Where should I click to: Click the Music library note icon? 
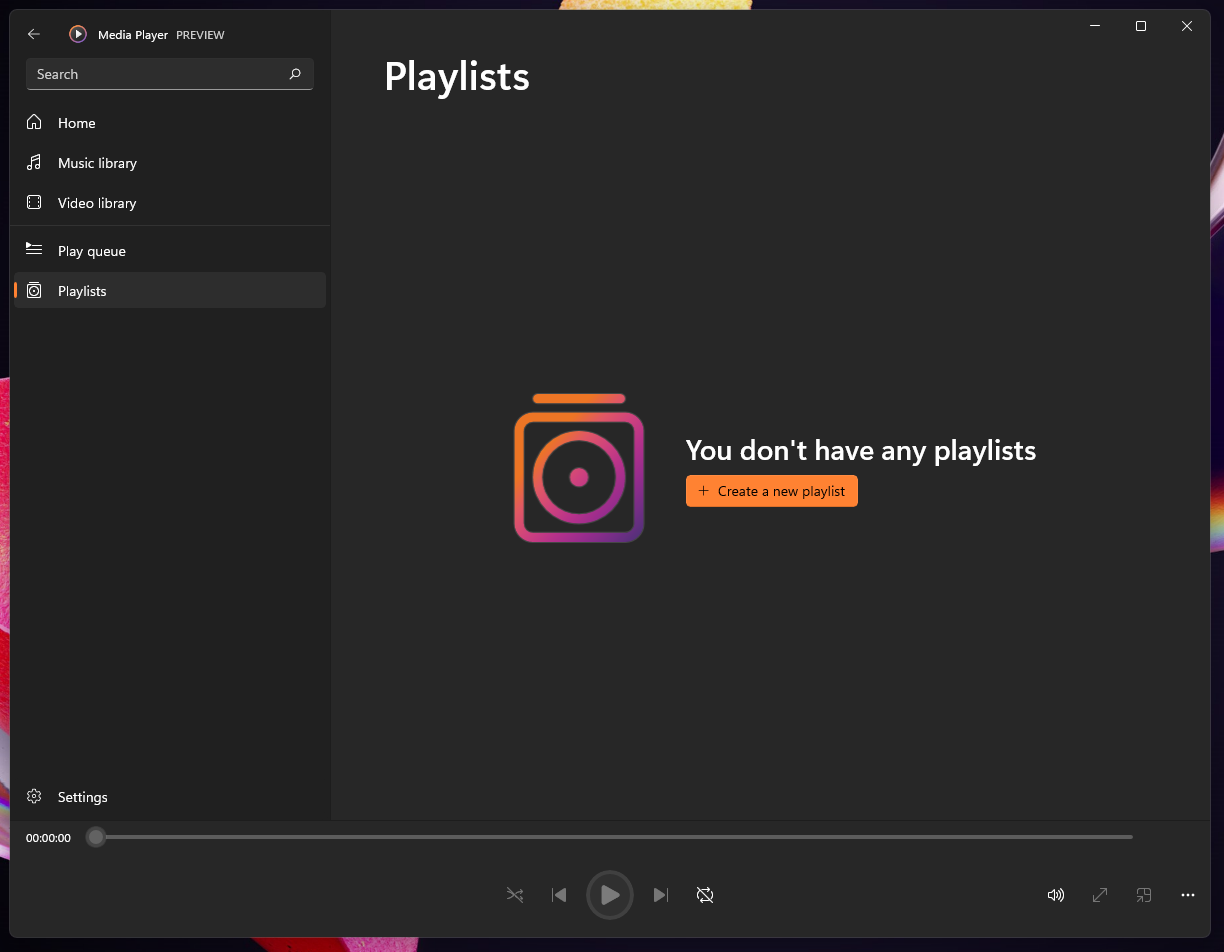[x=34, y=162]
